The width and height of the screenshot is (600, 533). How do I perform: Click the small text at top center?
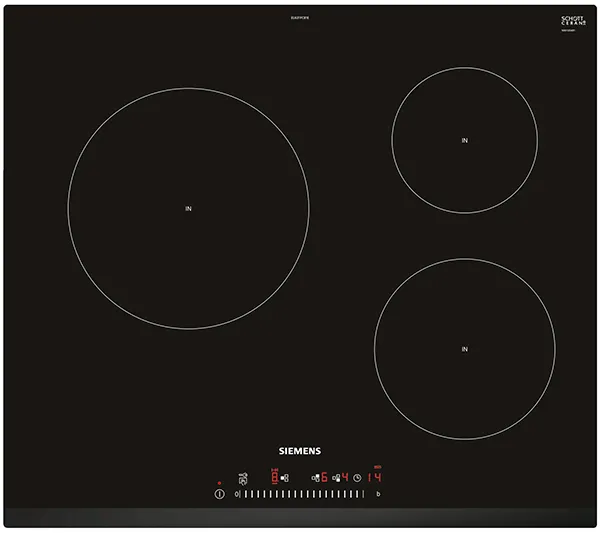pyautogui.click(x=299, y=14)
